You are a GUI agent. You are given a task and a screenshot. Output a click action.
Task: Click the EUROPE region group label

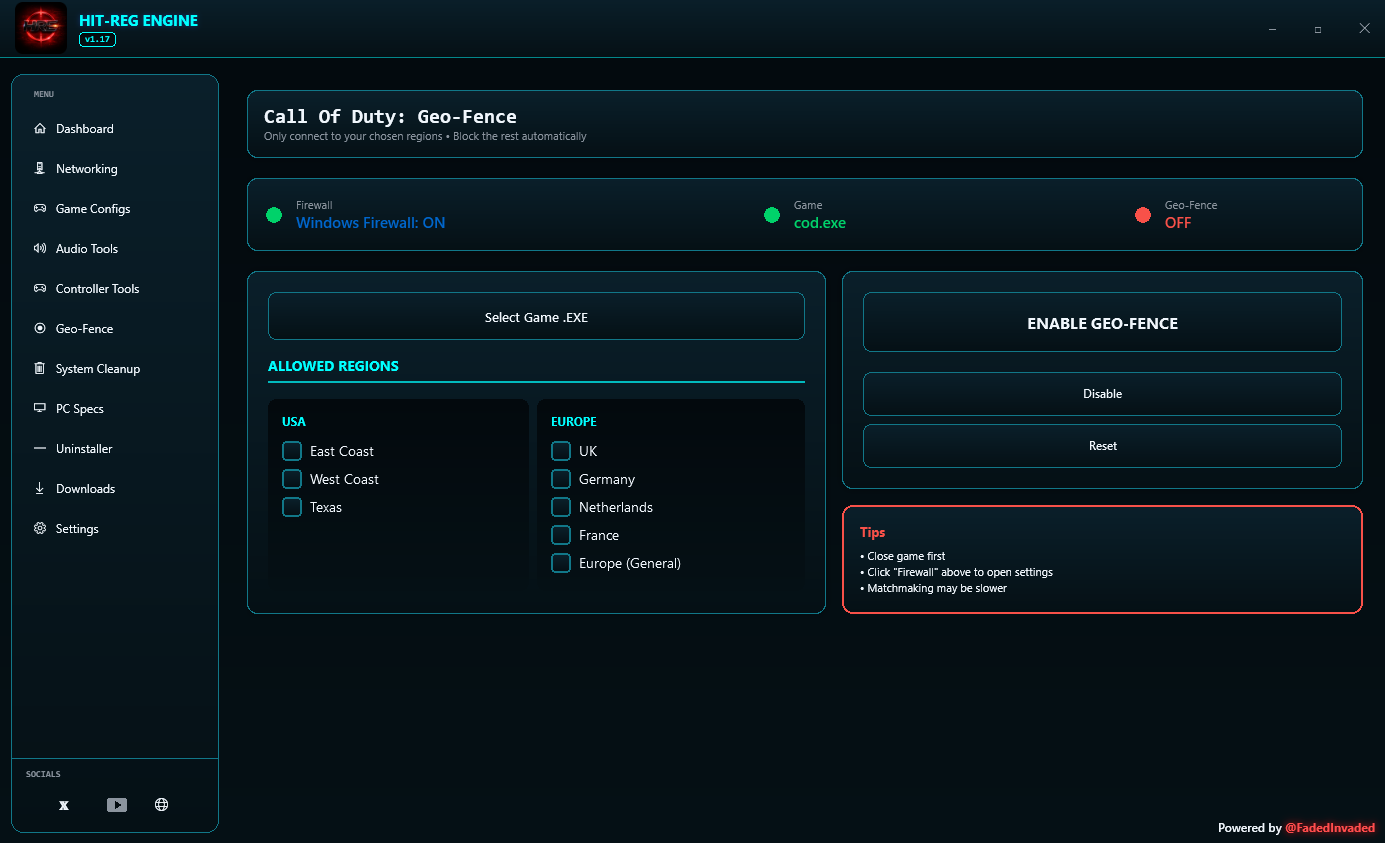pos(574,422)
